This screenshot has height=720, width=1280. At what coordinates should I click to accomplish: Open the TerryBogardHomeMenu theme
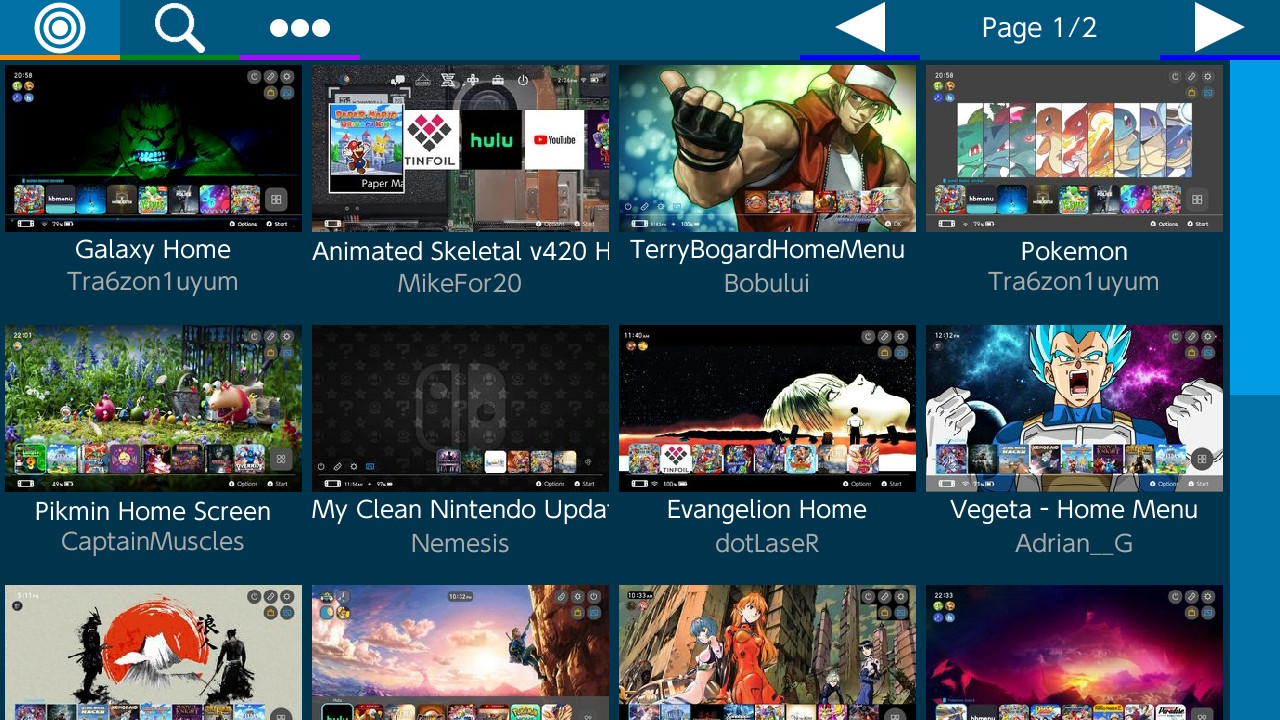click(767, 147)
